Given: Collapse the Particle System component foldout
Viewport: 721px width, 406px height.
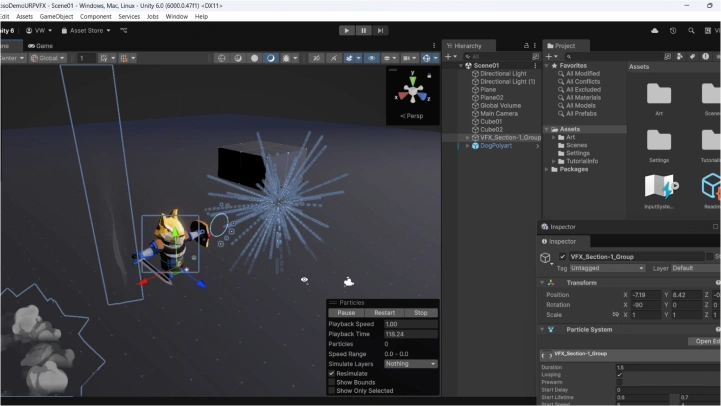Looking at the screenshot, I should 542,330.
